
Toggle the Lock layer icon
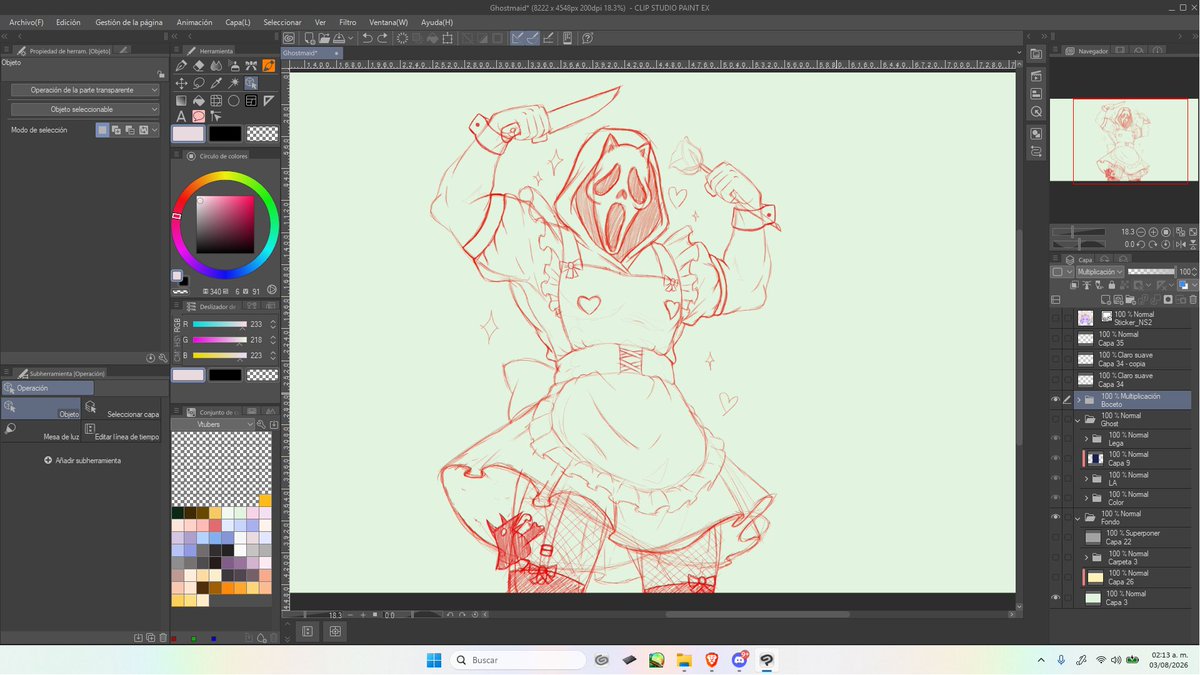[1112, 285]
